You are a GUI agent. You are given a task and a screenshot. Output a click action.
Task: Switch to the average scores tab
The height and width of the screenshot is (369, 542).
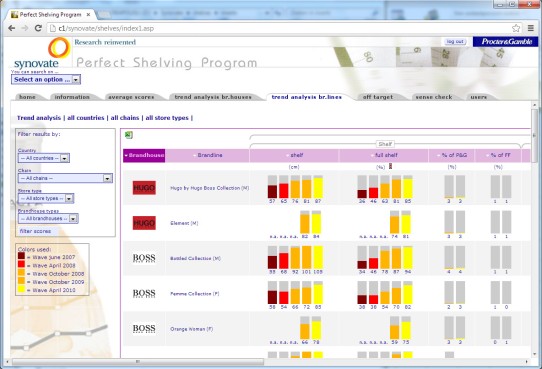[131, 97]
